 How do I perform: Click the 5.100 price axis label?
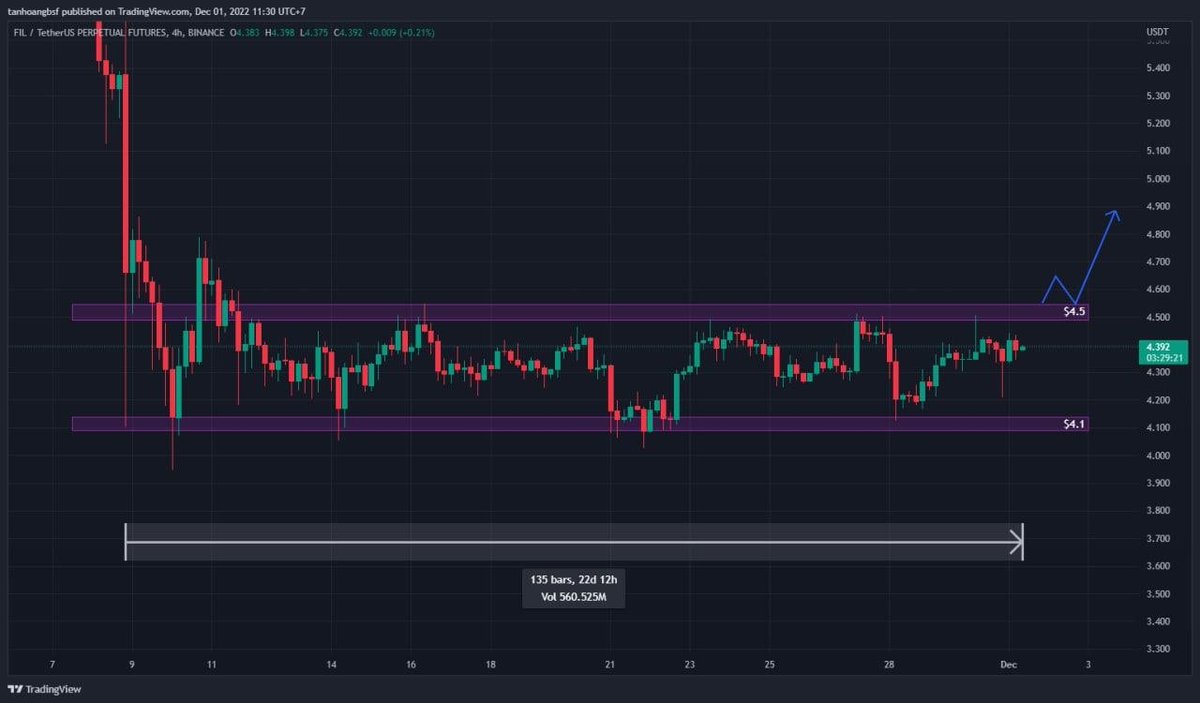click(1158, 151)
